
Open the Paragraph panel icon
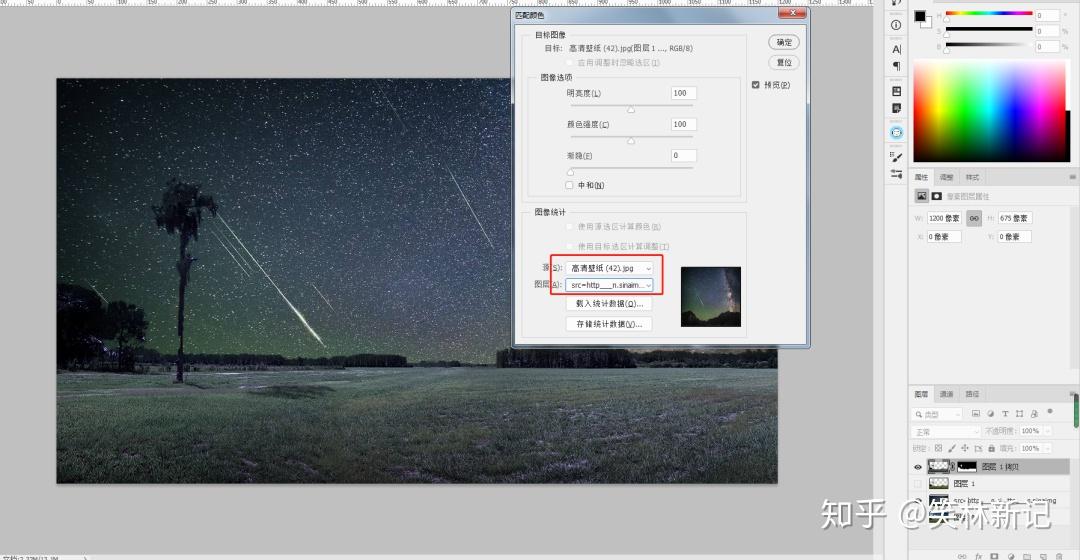coord(896,66)
